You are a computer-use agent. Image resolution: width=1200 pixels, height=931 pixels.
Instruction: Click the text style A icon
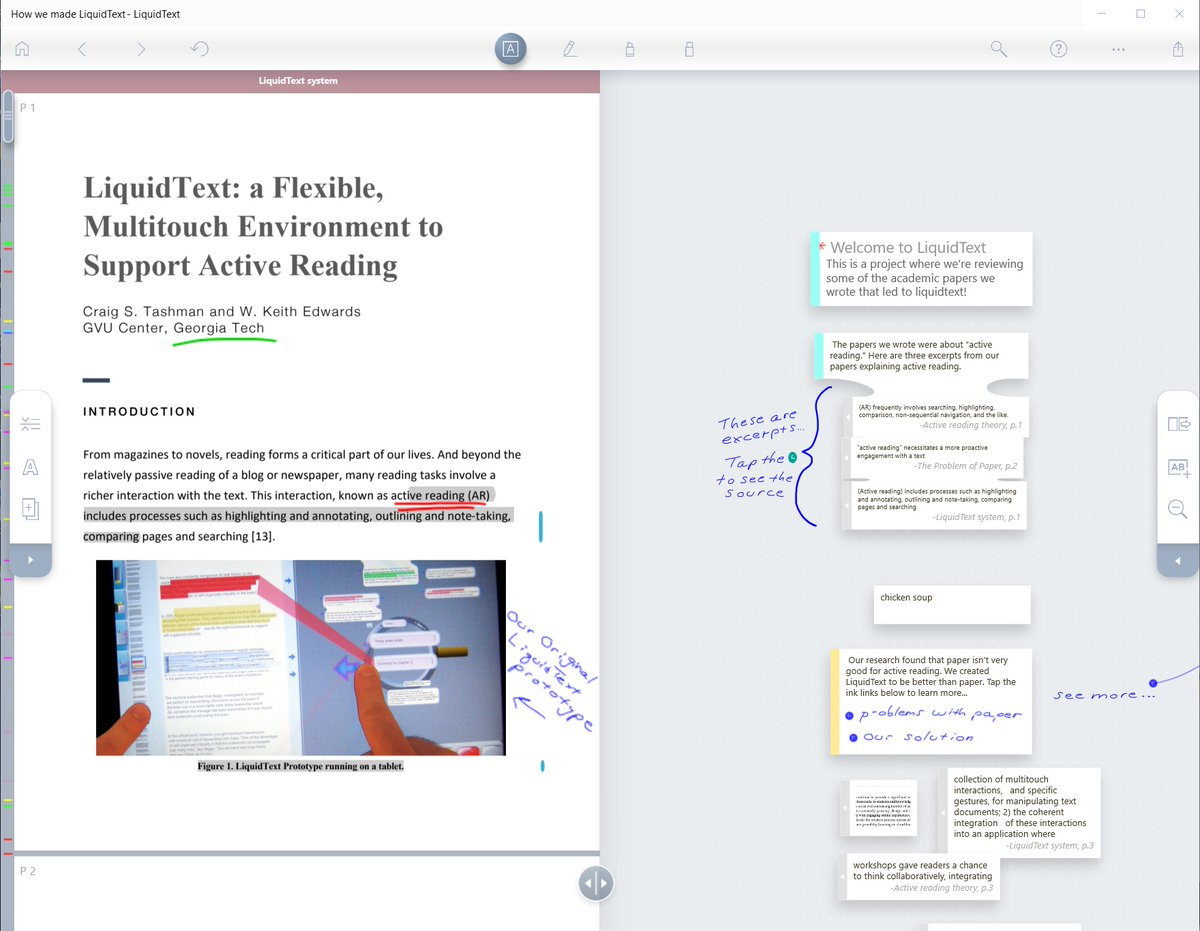30,467
